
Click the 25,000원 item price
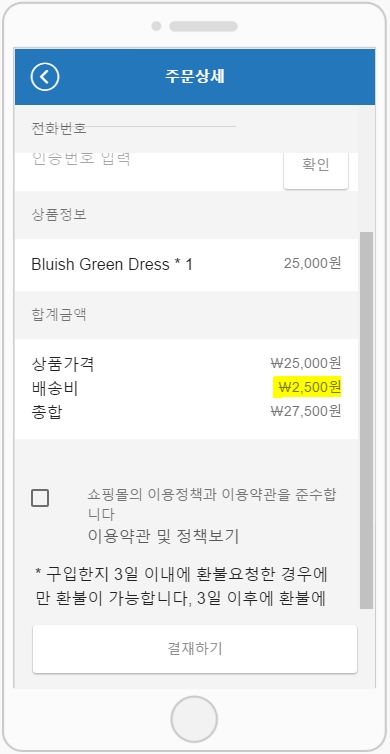point(313,264)
